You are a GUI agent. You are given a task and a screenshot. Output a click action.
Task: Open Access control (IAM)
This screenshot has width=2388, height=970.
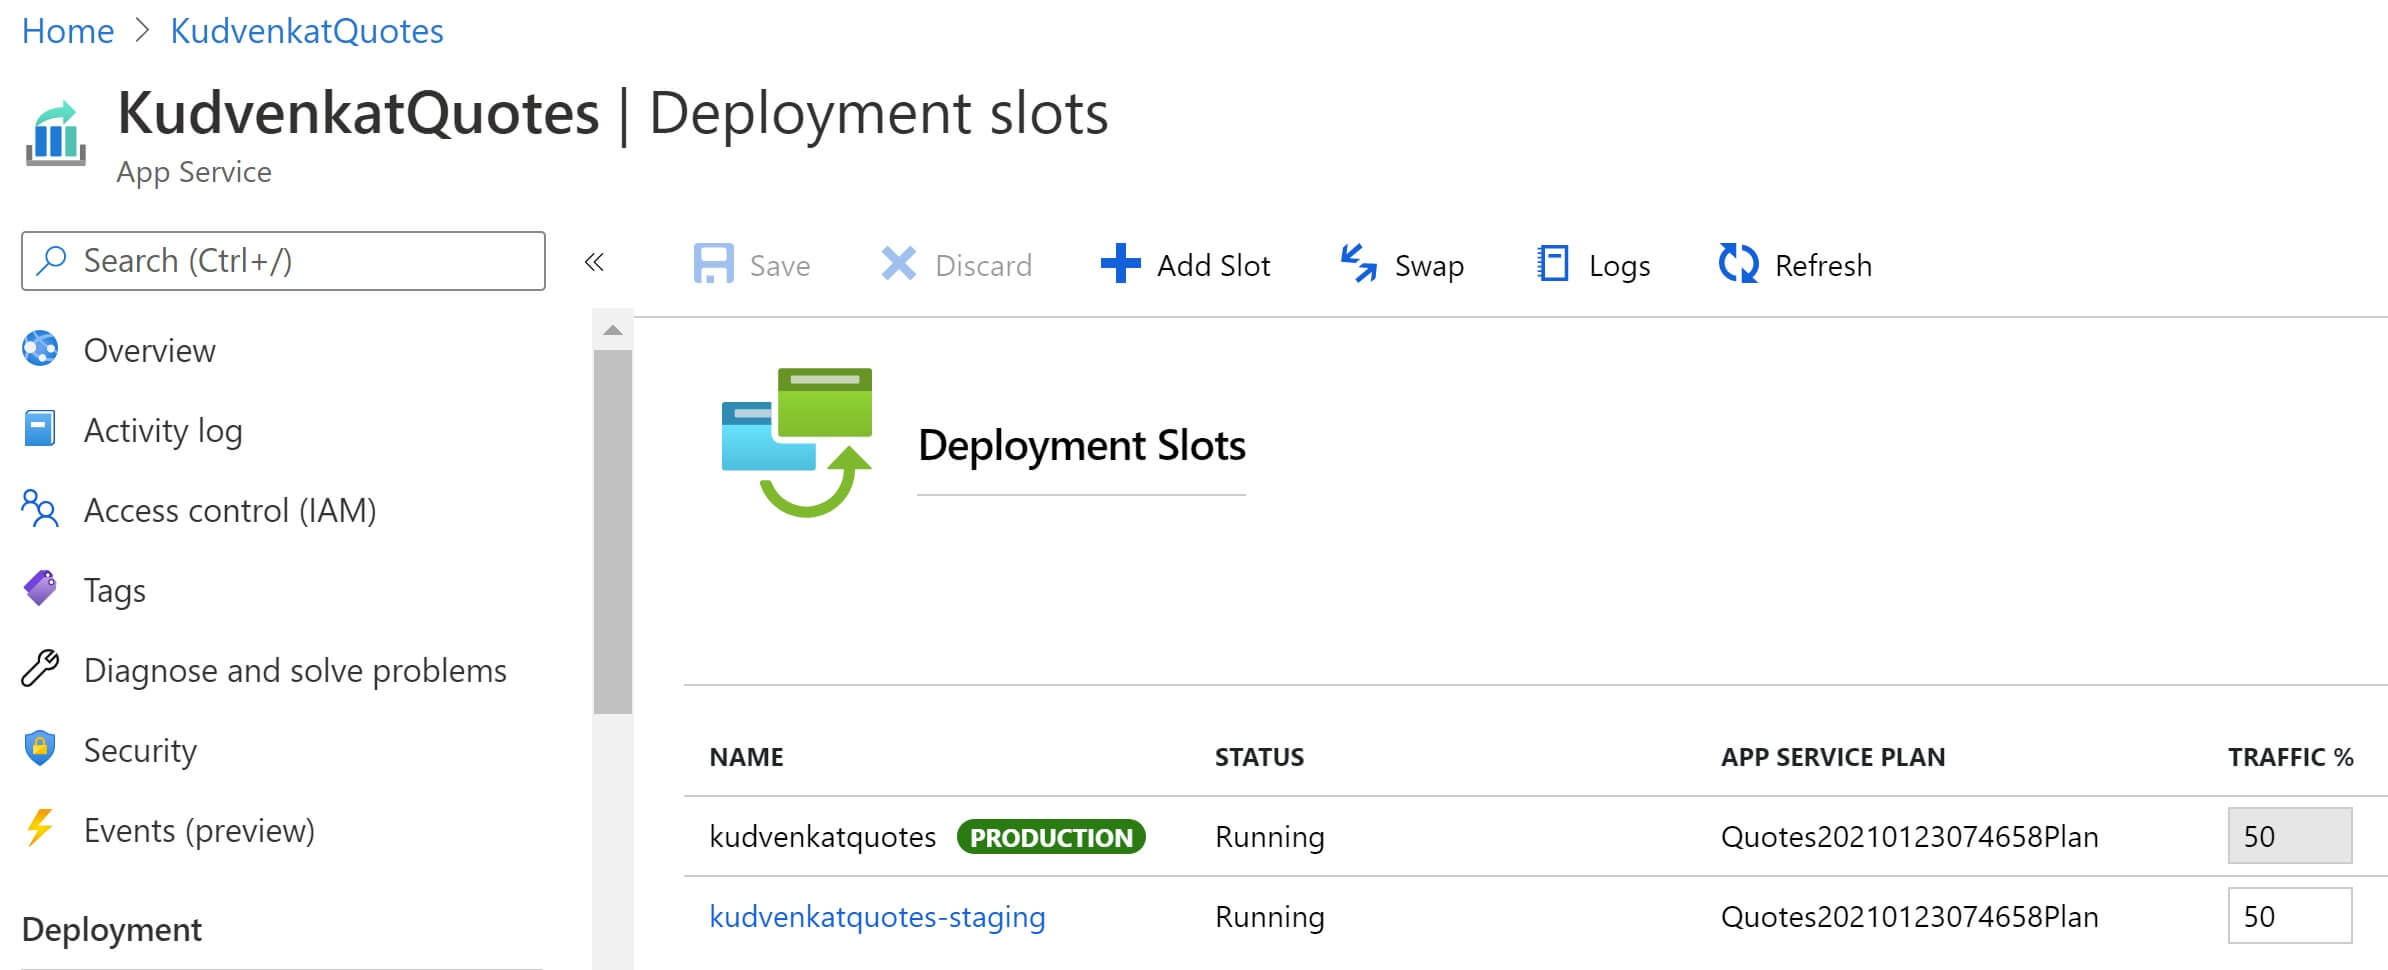(230, 510)
